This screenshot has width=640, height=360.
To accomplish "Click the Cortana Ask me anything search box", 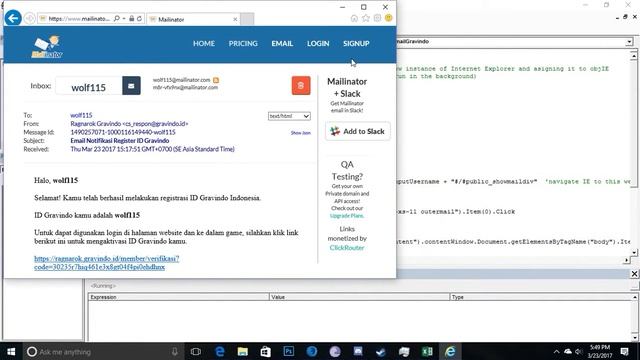I will tap(98, 351).
